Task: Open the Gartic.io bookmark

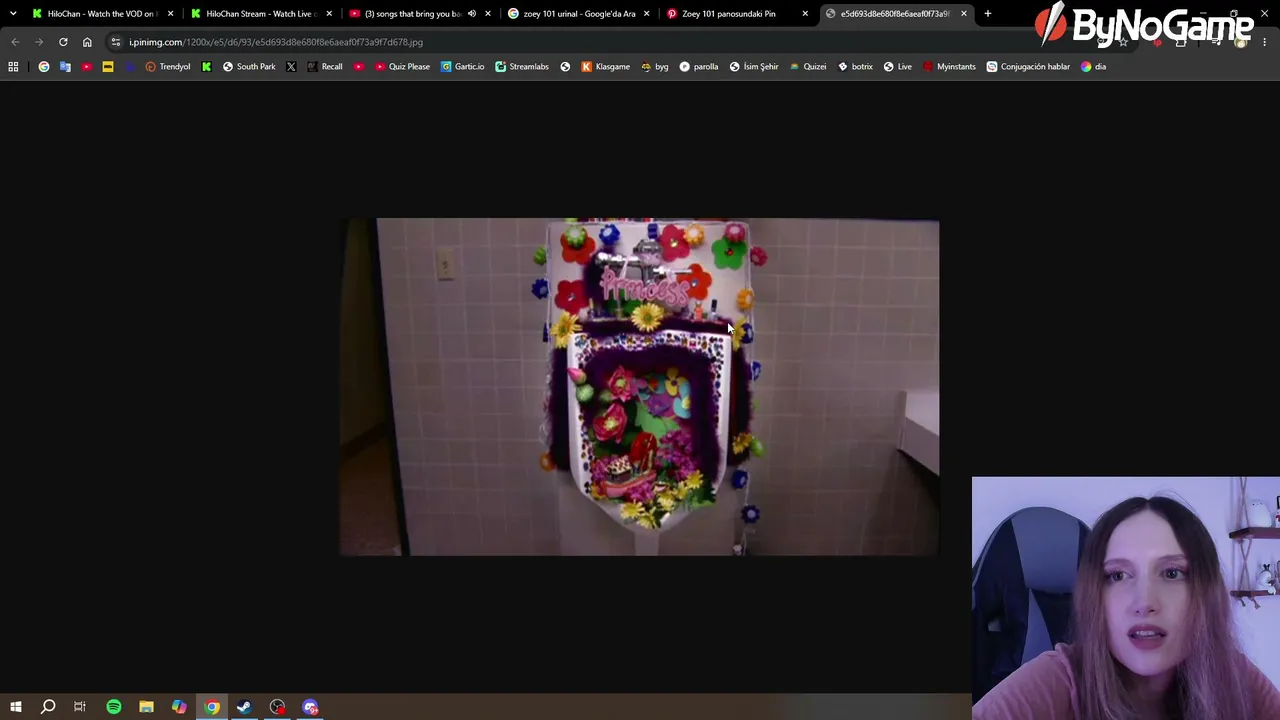Action: [x=462, y=67]
